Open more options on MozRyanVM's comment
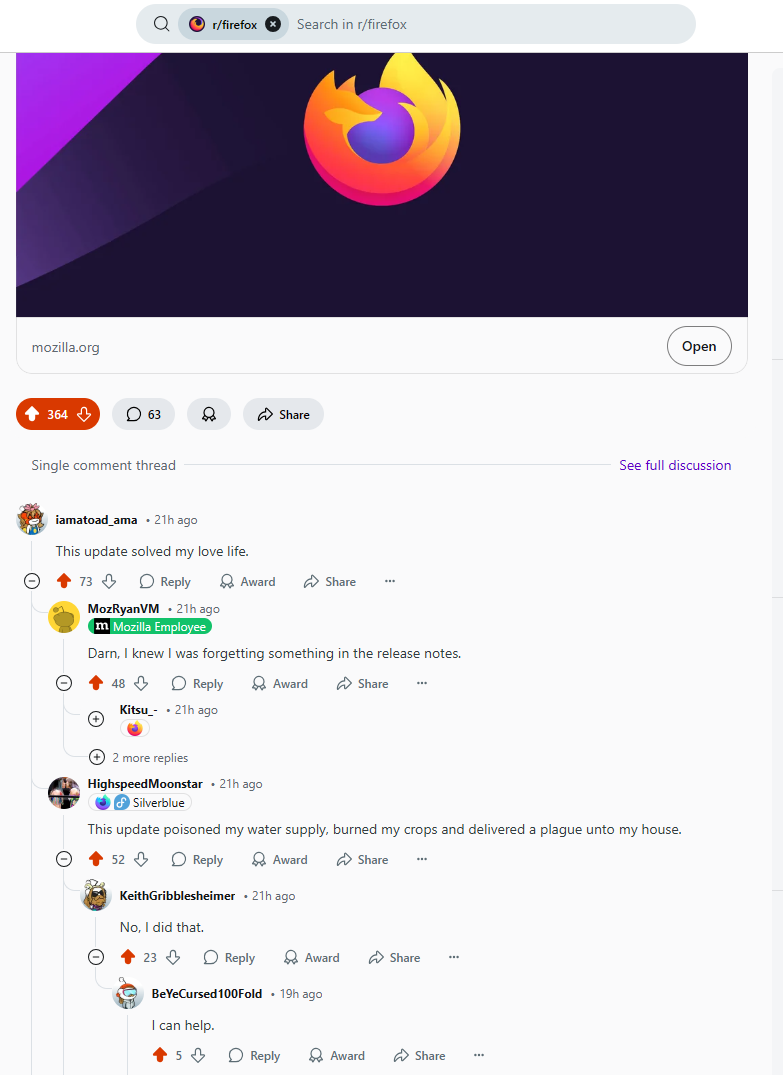 click(x=422, y=683)
